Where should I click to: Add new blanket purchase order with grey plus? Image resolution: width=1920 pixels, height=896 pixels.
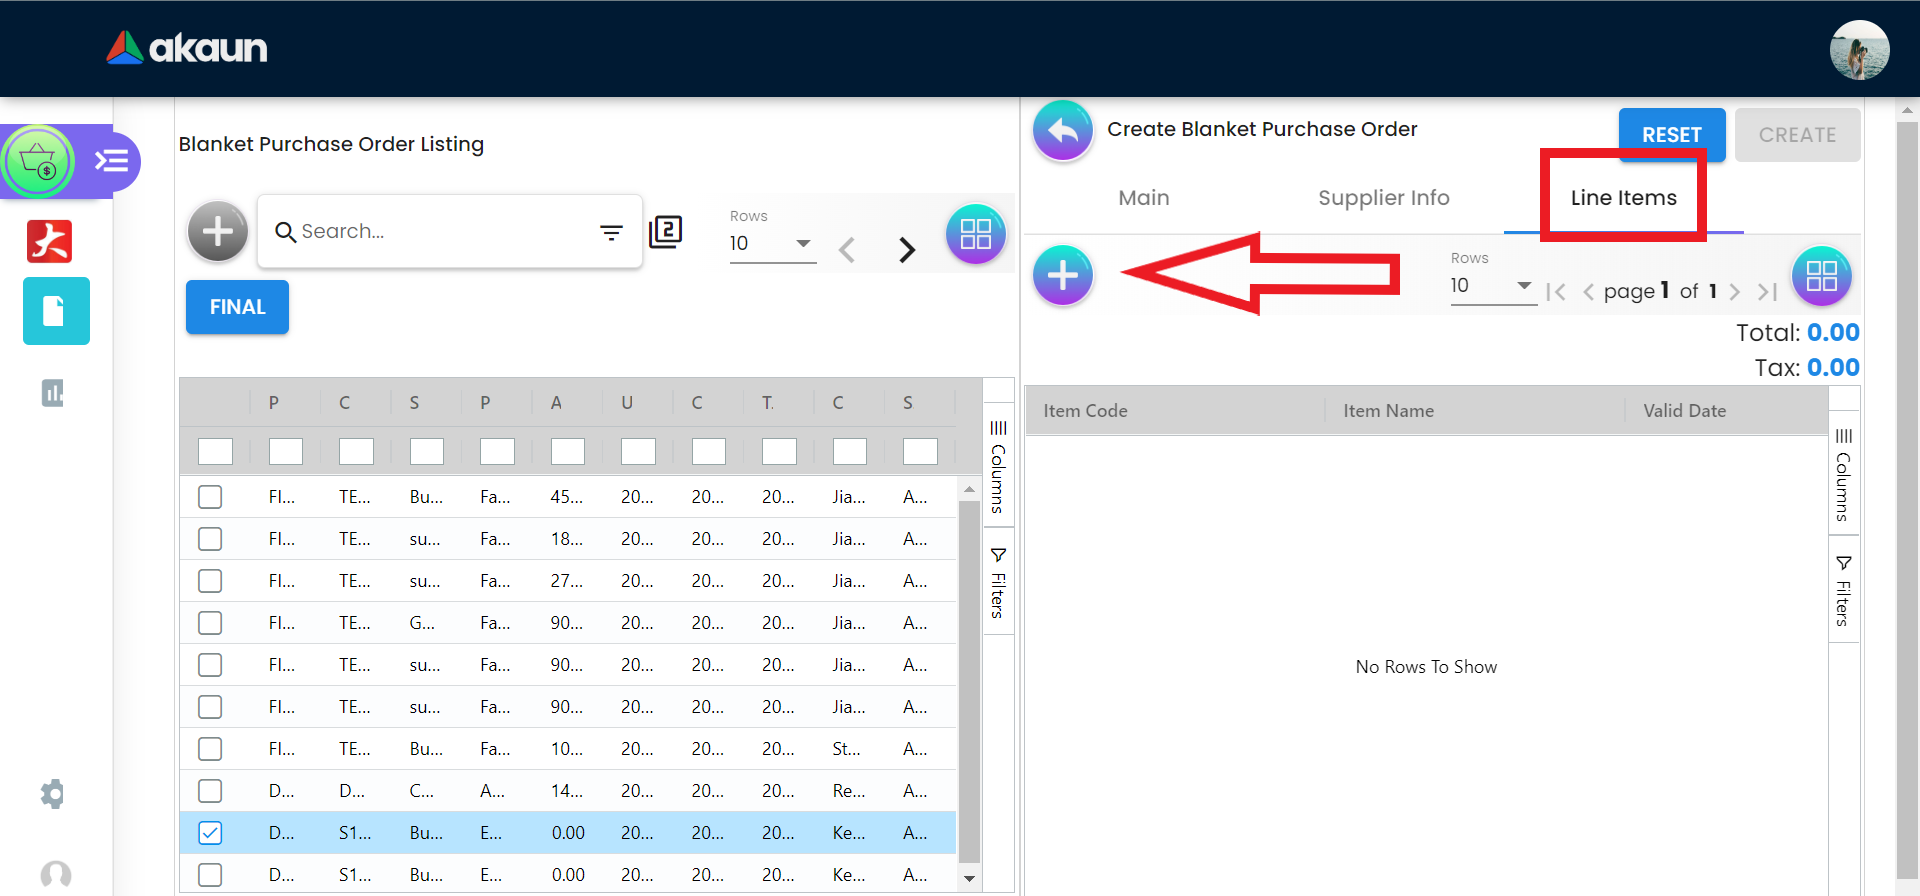coord(218,231)
